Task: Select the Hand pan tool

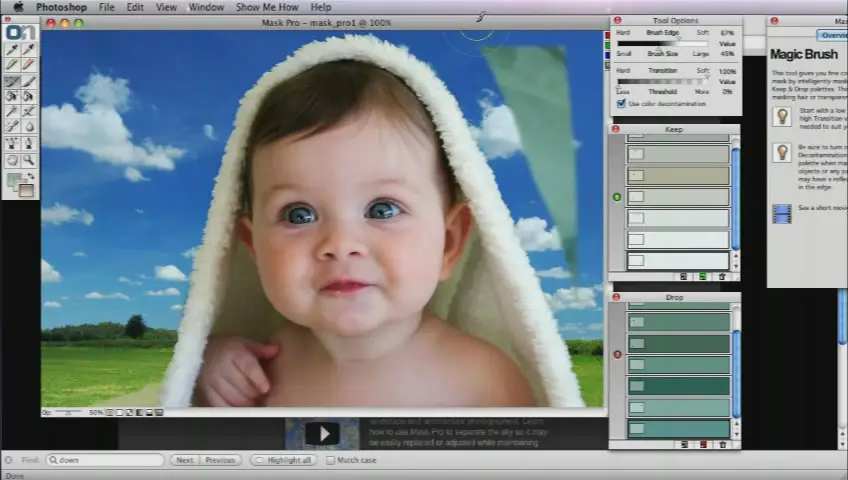Action: coord(12,160)
